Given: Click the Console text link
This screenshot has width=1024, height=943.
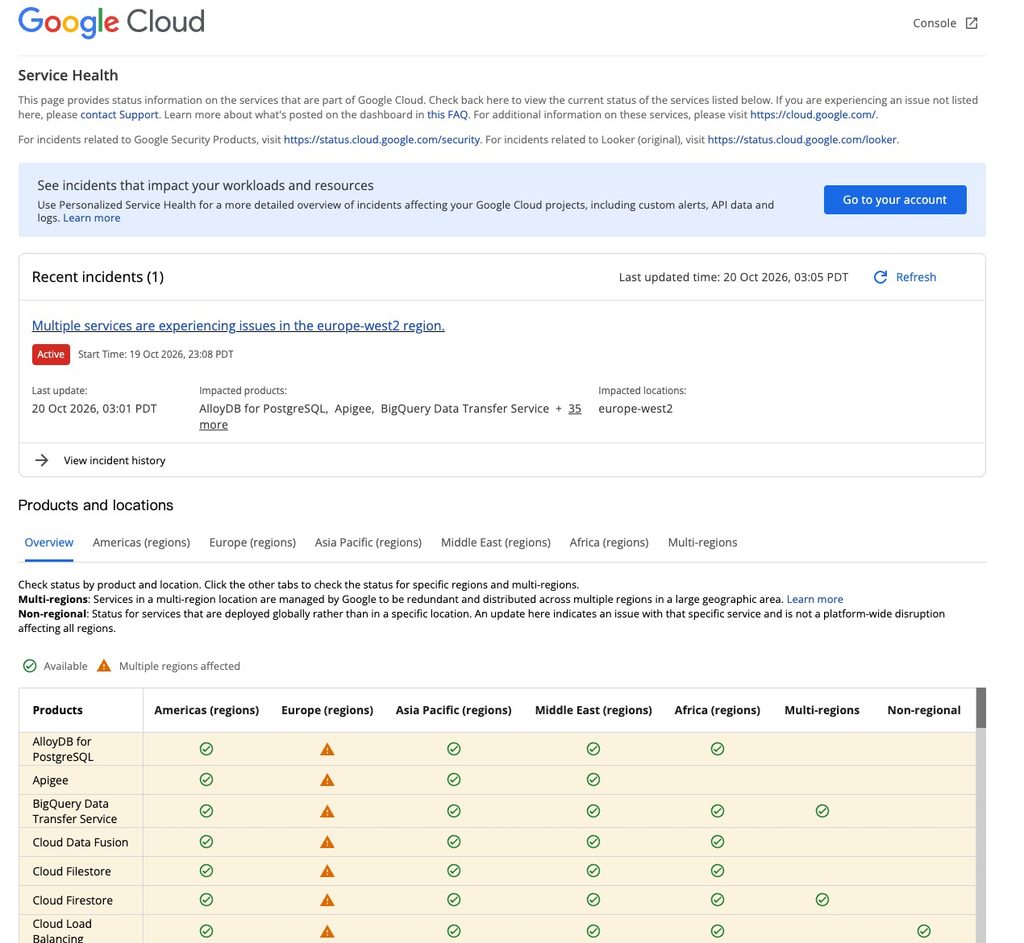Looking at the screenshot, I should tap(934, 24).
